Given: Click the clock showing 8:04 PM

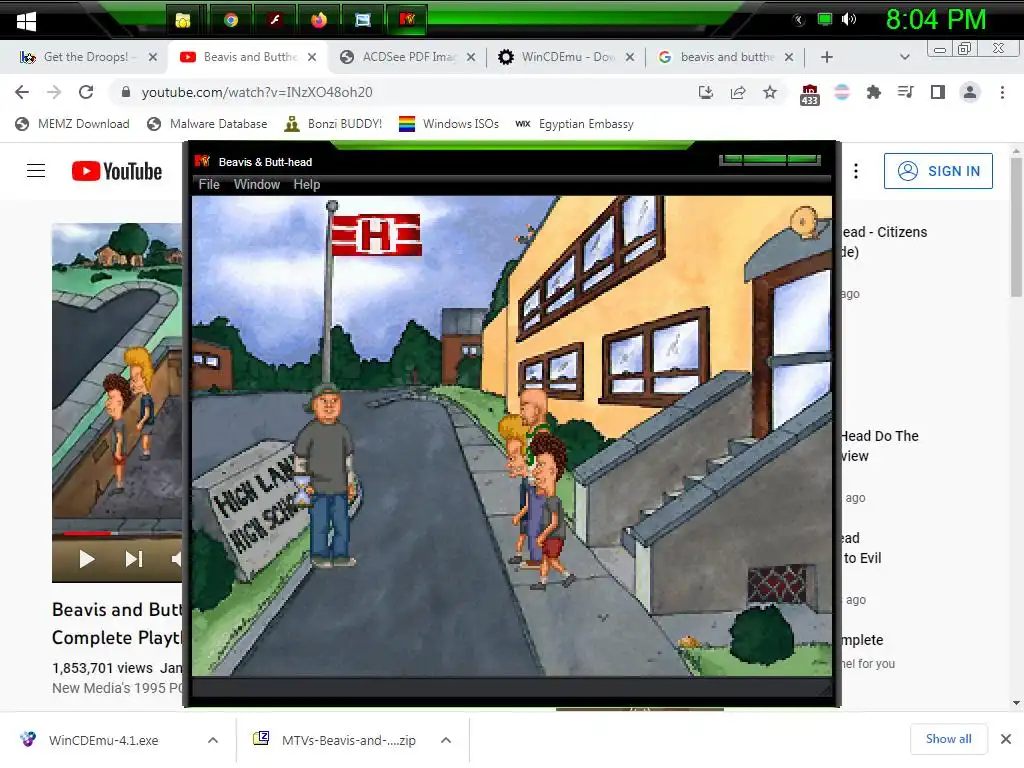Looking at the screenshot, I should (x=935, y=20).
